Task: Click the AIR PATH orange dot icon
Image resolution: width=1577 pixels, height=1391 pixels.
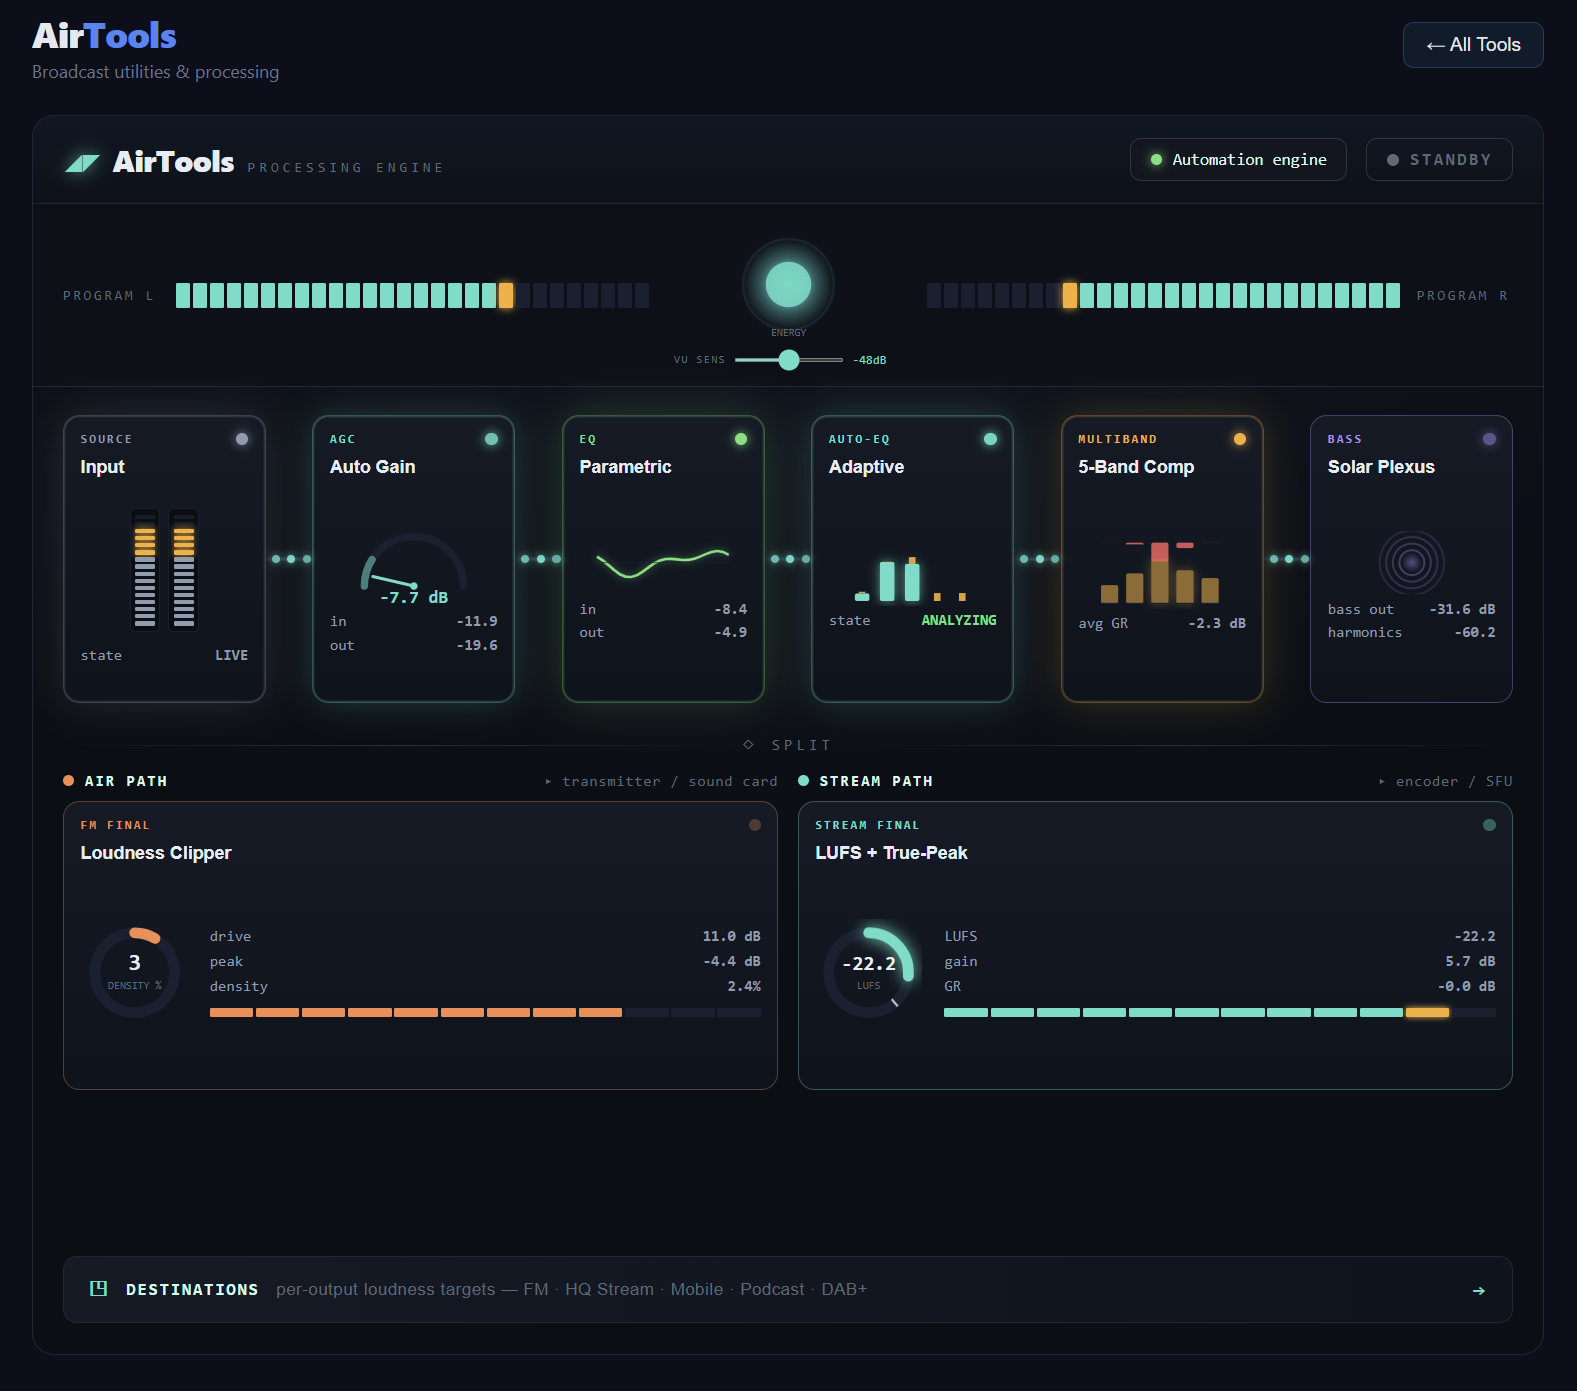Action: pyautogui.click(x=69, y=781)
